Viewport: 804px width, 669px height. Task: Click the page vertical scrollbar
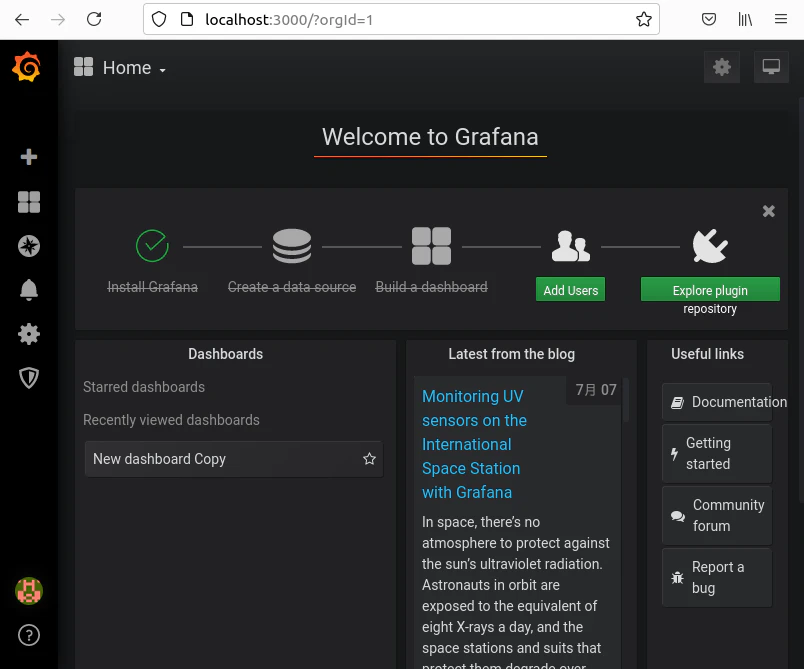pos(801,300)
